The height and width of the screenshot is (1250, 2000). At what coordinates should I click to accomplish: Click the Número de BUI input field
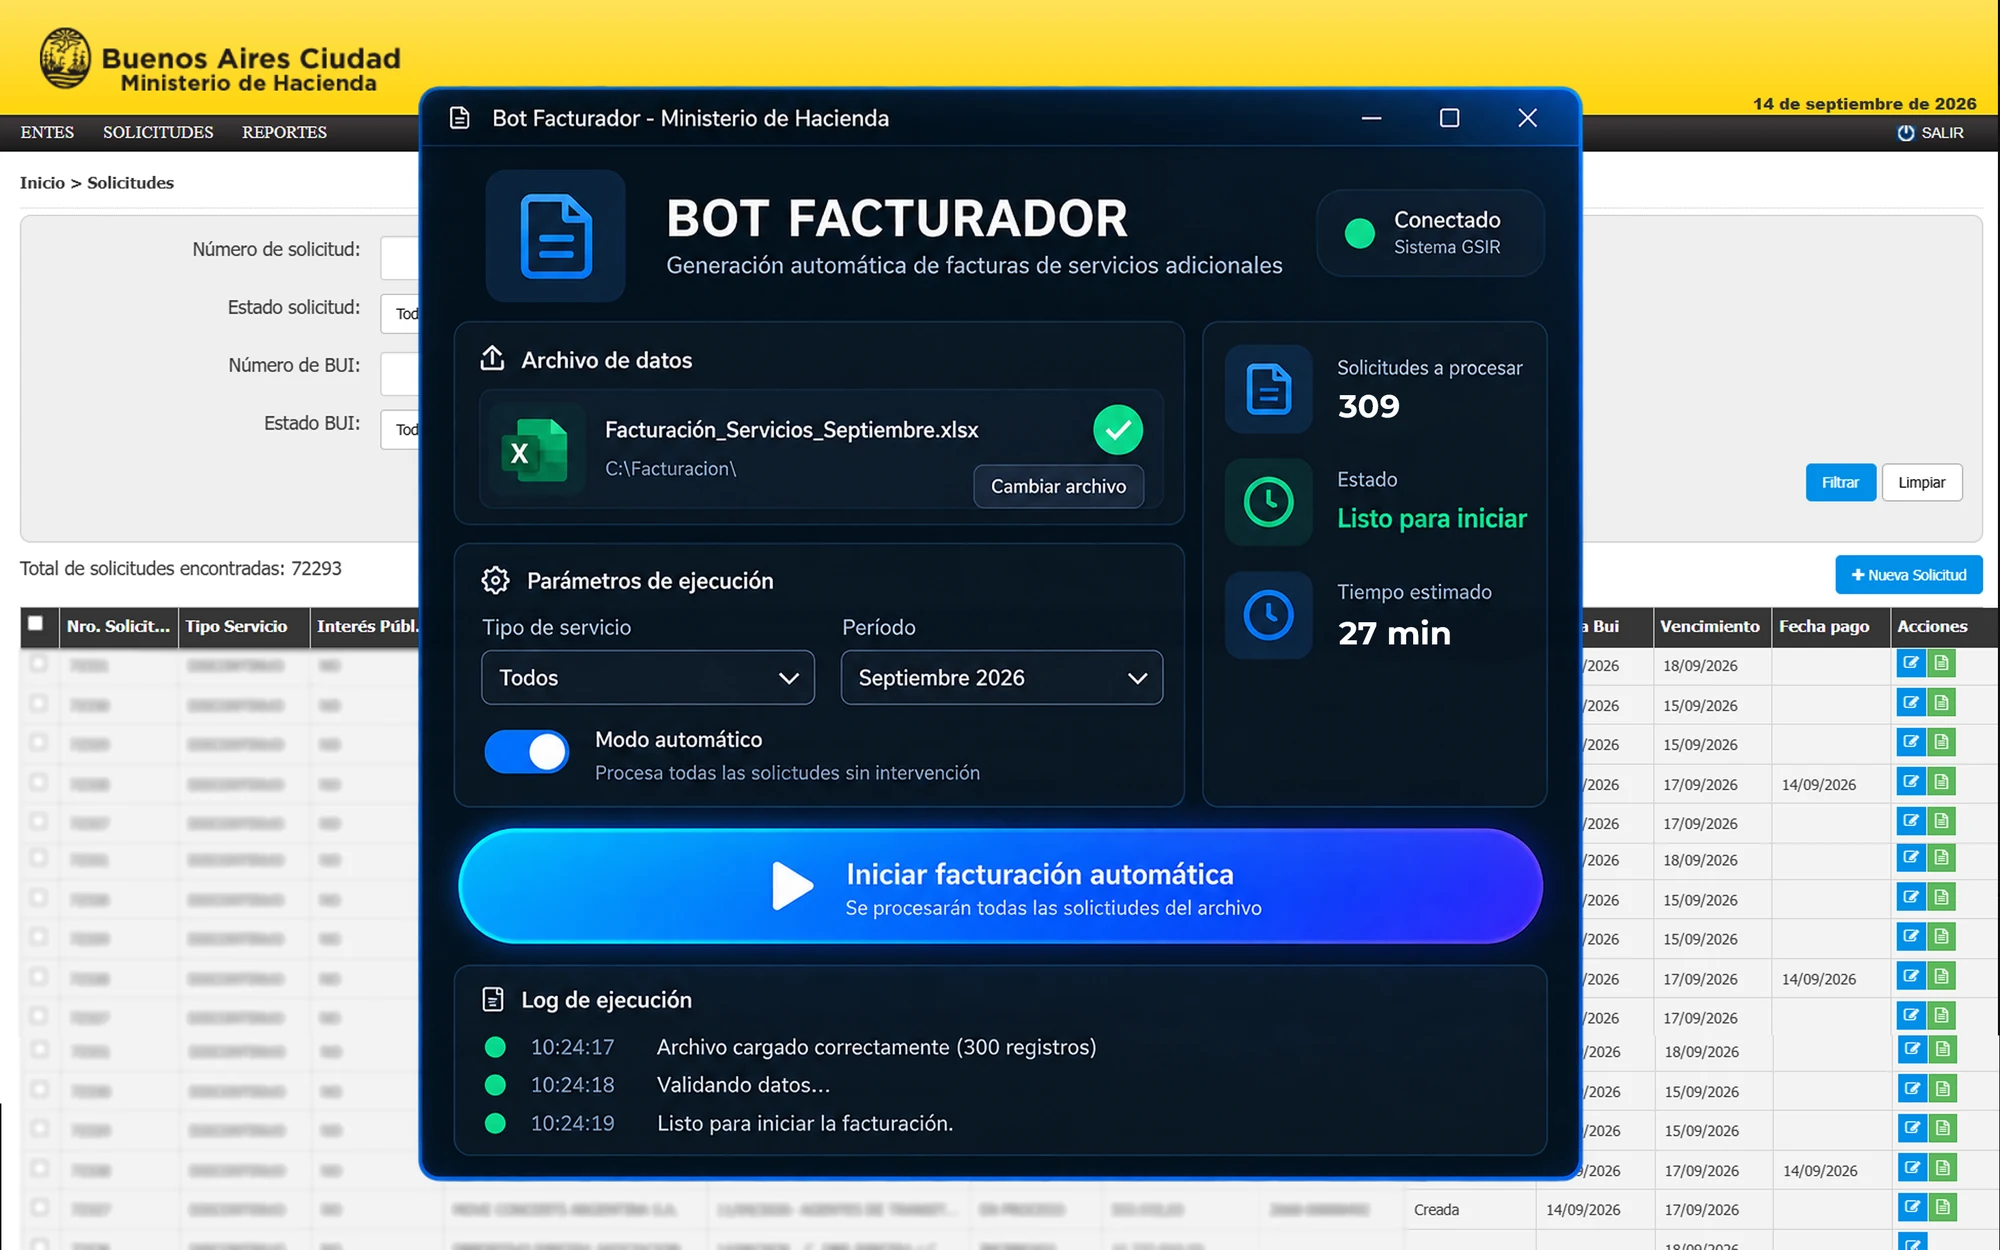tap(400, 374)
